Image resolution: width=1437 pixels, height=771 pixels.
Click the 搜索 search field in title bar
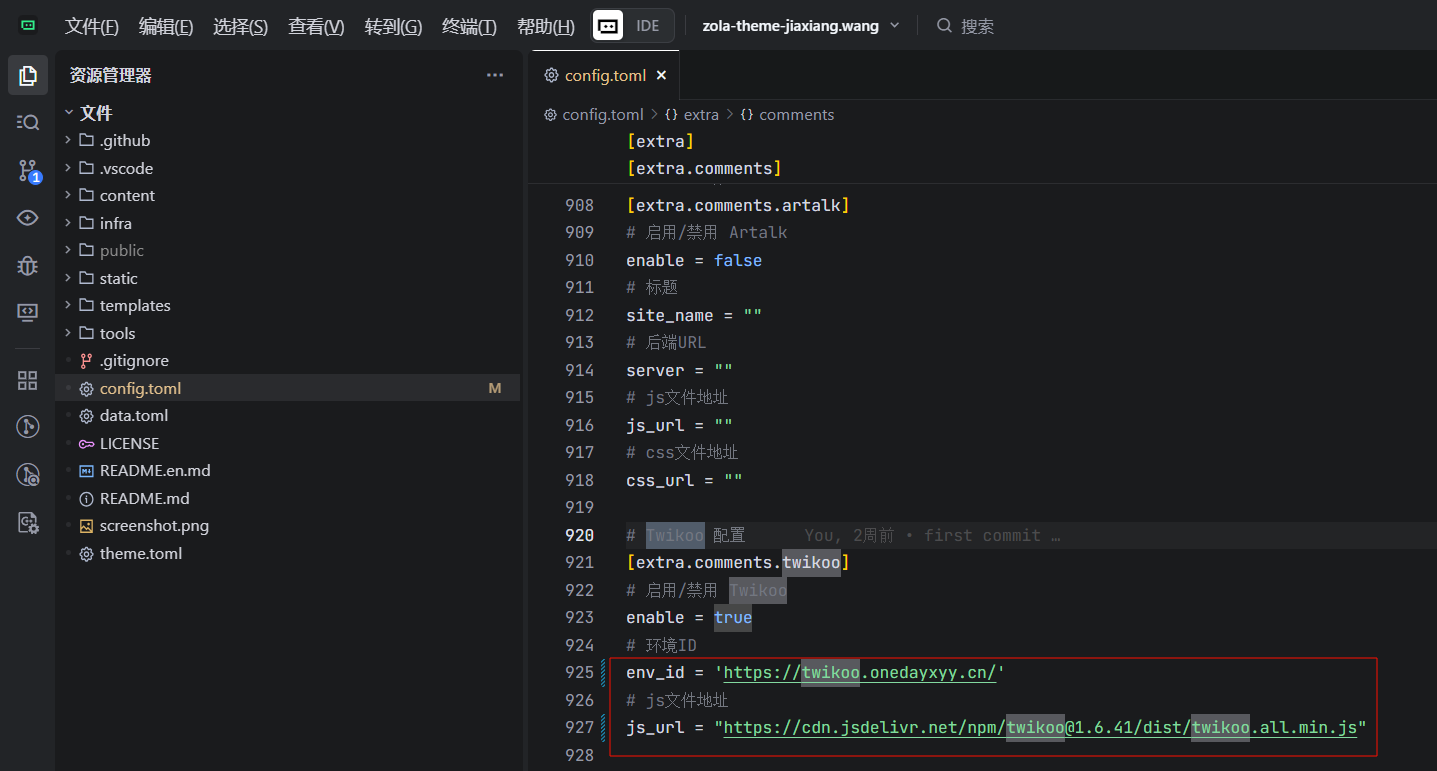tap(977, 26)
